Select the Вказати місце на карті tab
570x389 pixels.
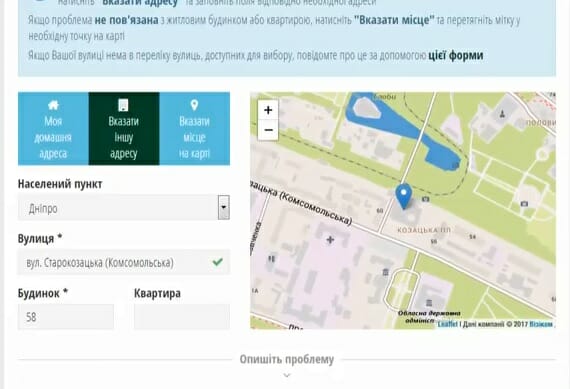point(194,129)
